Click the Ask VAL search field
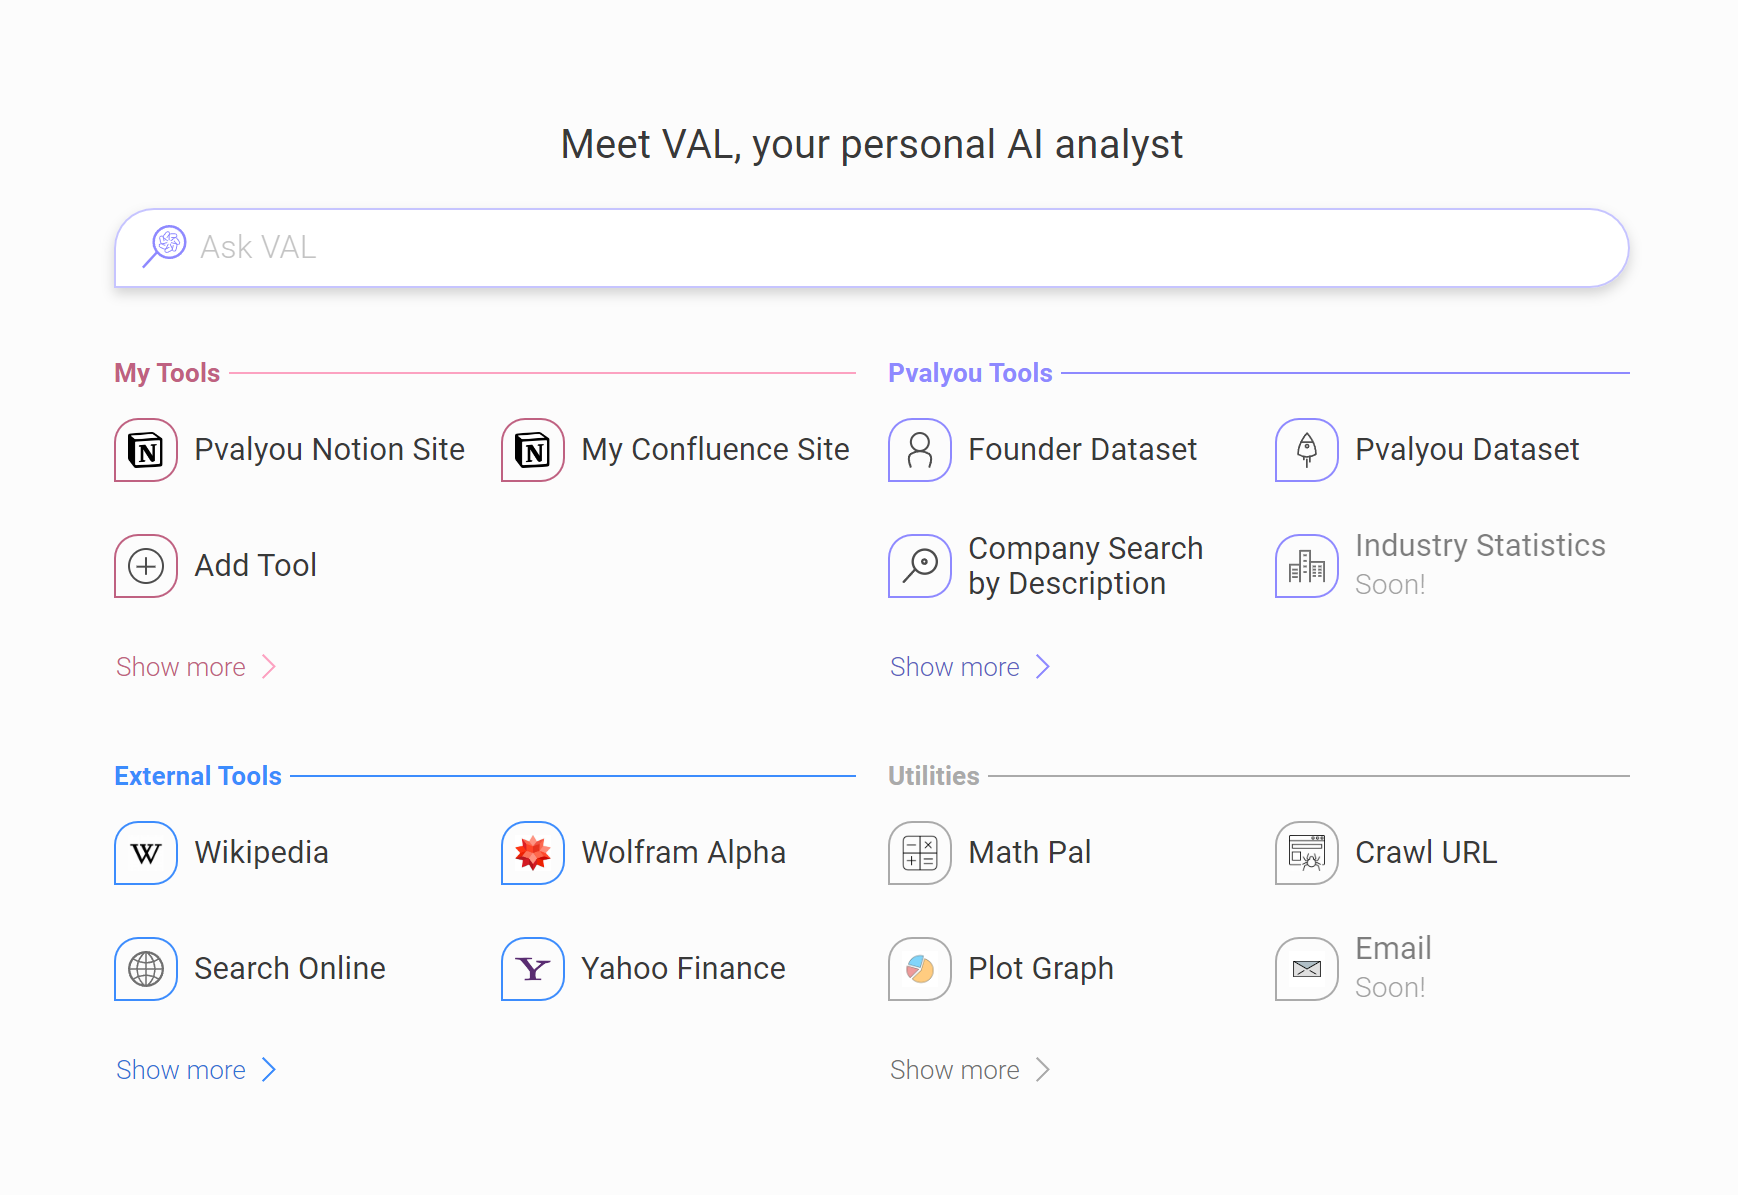This screenshot has height=1195, width=1738. click(870, 248)
